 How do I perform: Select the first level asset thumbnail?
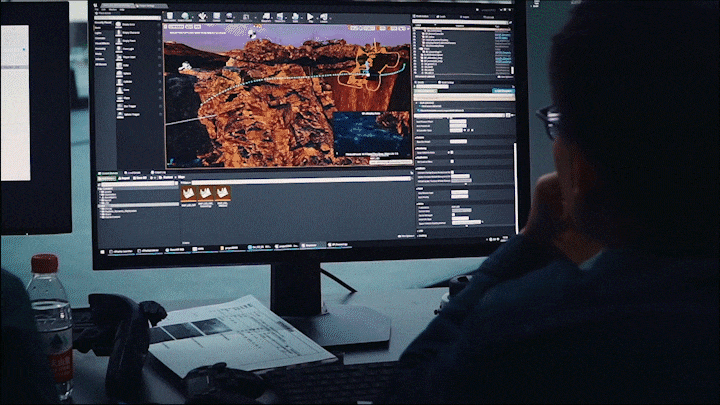[x=189, y=192]
